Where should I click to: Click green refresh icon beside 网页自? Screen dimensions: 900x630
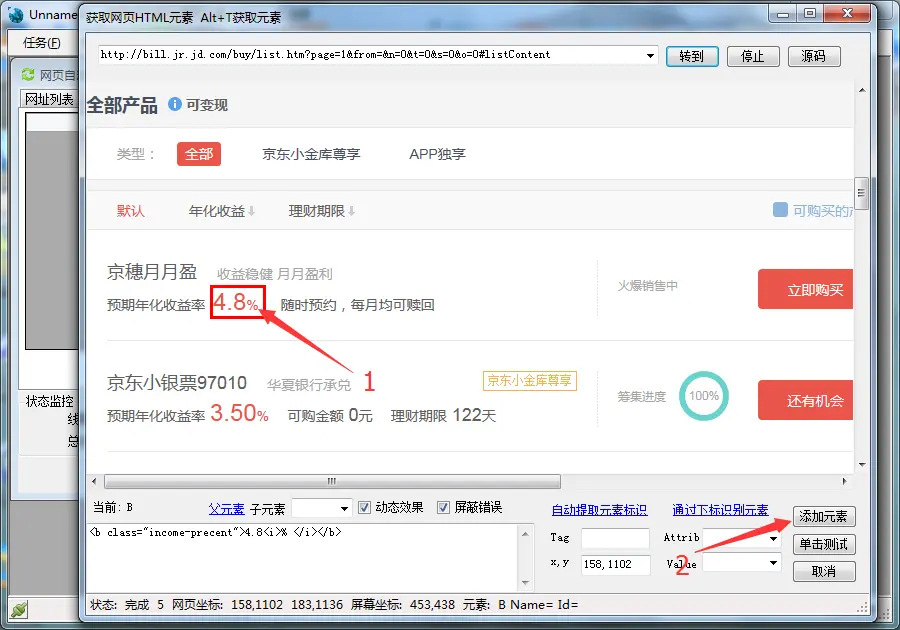click(x=28, y=75)
